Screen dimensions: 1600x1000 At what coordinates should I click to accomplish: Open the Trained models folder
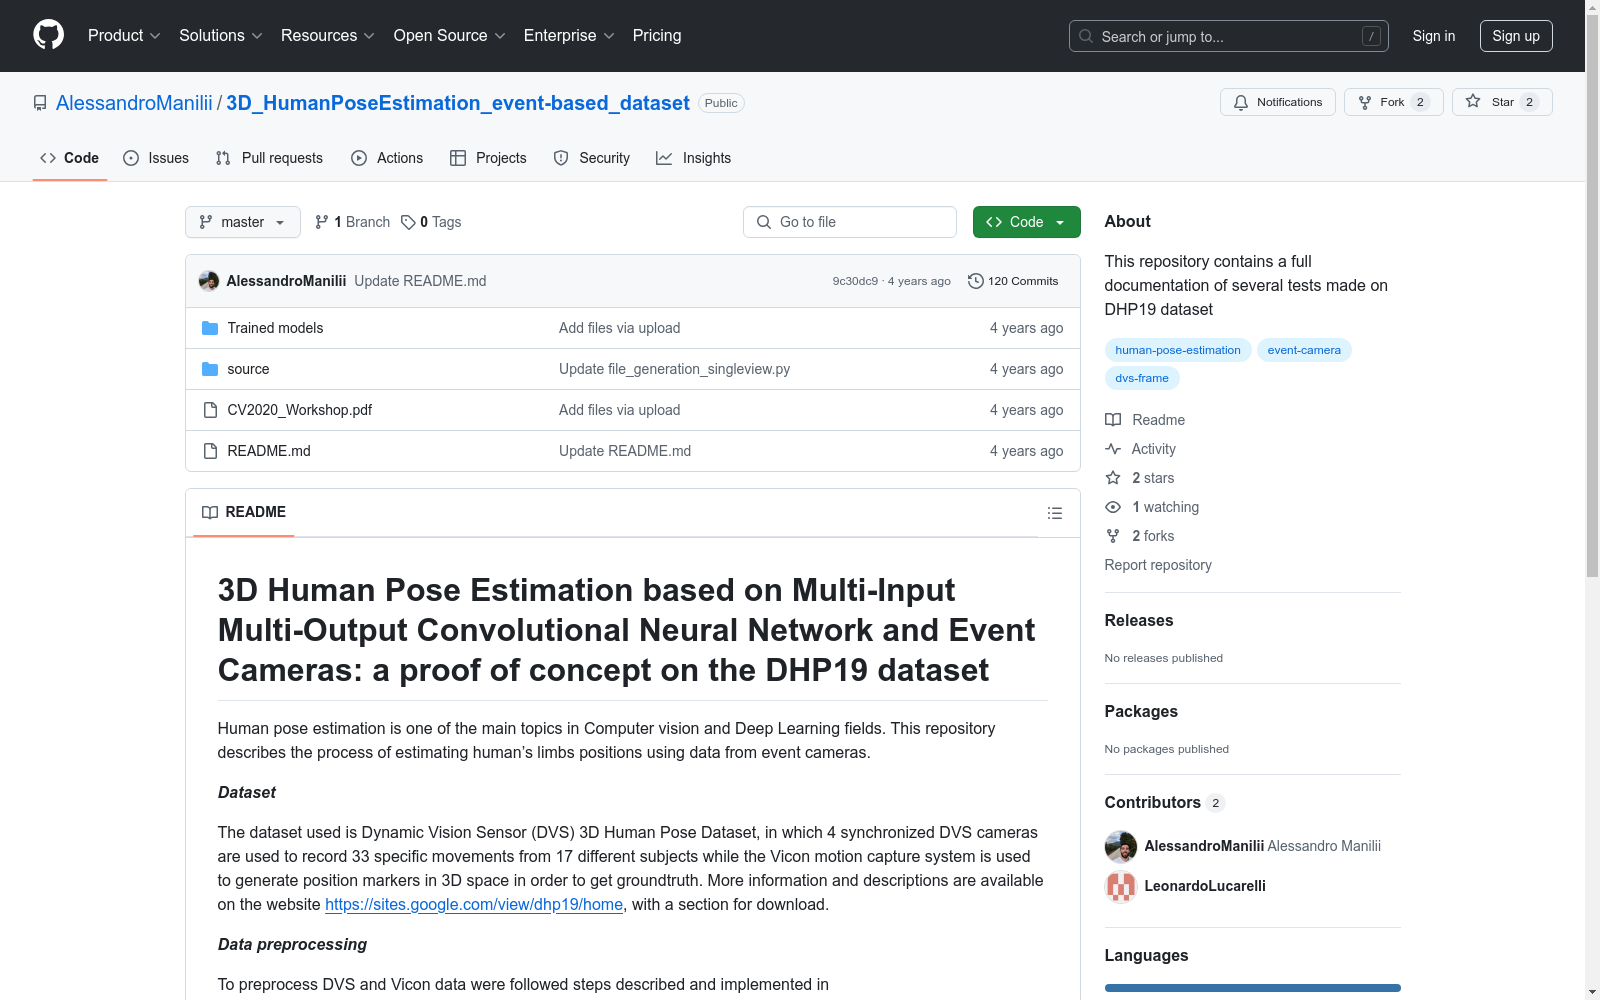coord(275,328)
